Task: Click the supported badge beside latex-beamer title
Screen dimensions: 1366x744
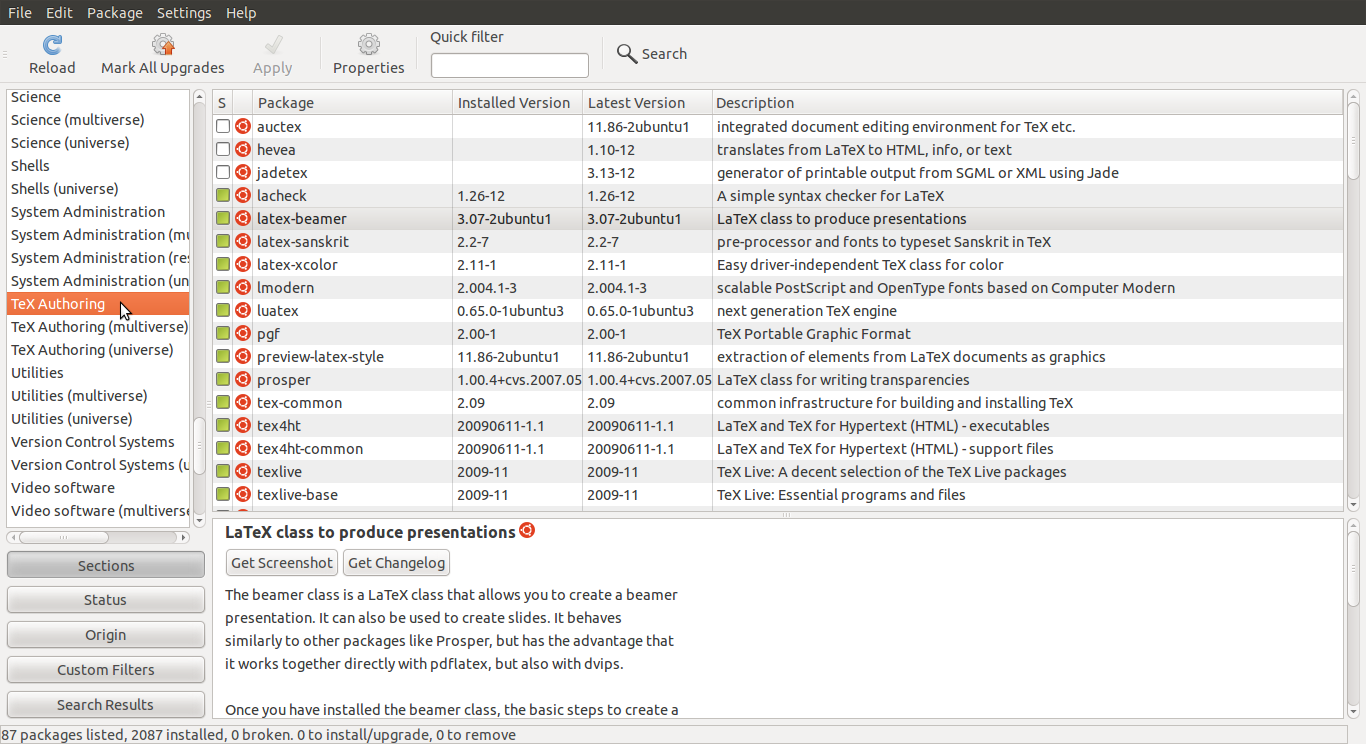Action: click(x=527, y=531)
